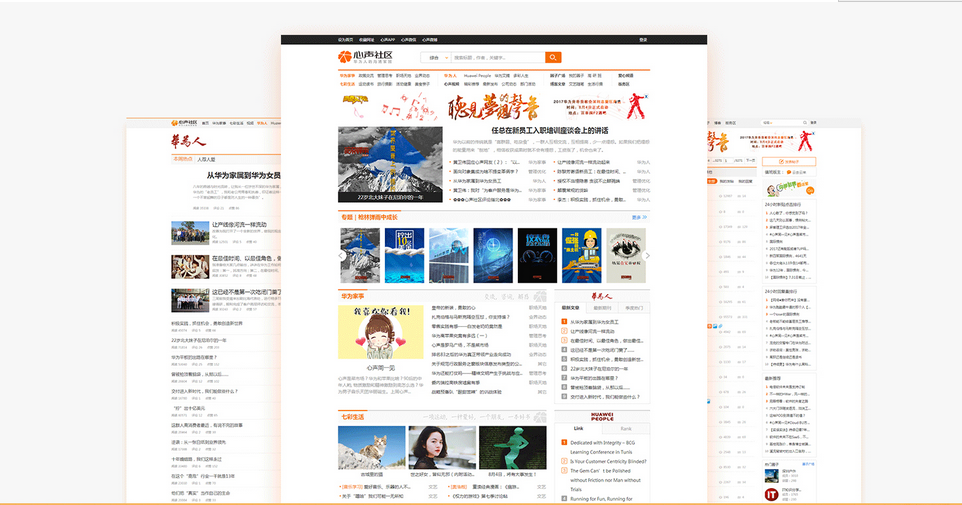This screenshot has width=962, height=505.
Task: Open ranked article 华为平板的出路在哪里?
Action: pos(594,379)
